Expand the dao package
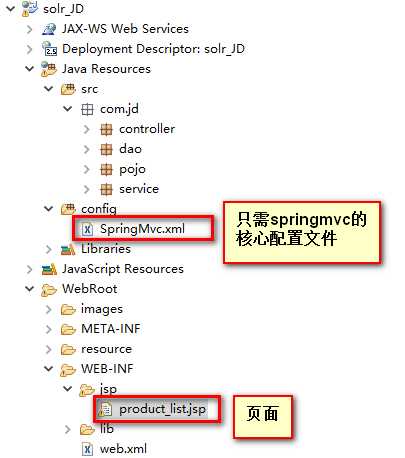 click(x=87, y=149)
